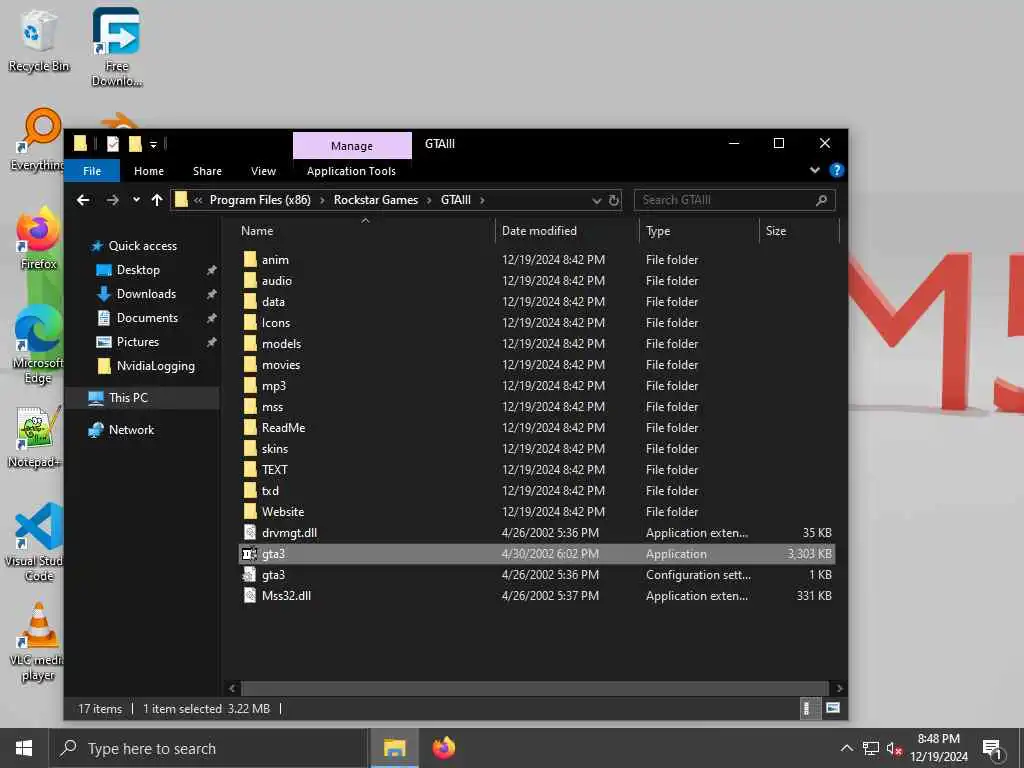Open VLC media player desktop shortcut
The image size is (1024, 768).
pyautogui.click(x=38, y=643)
